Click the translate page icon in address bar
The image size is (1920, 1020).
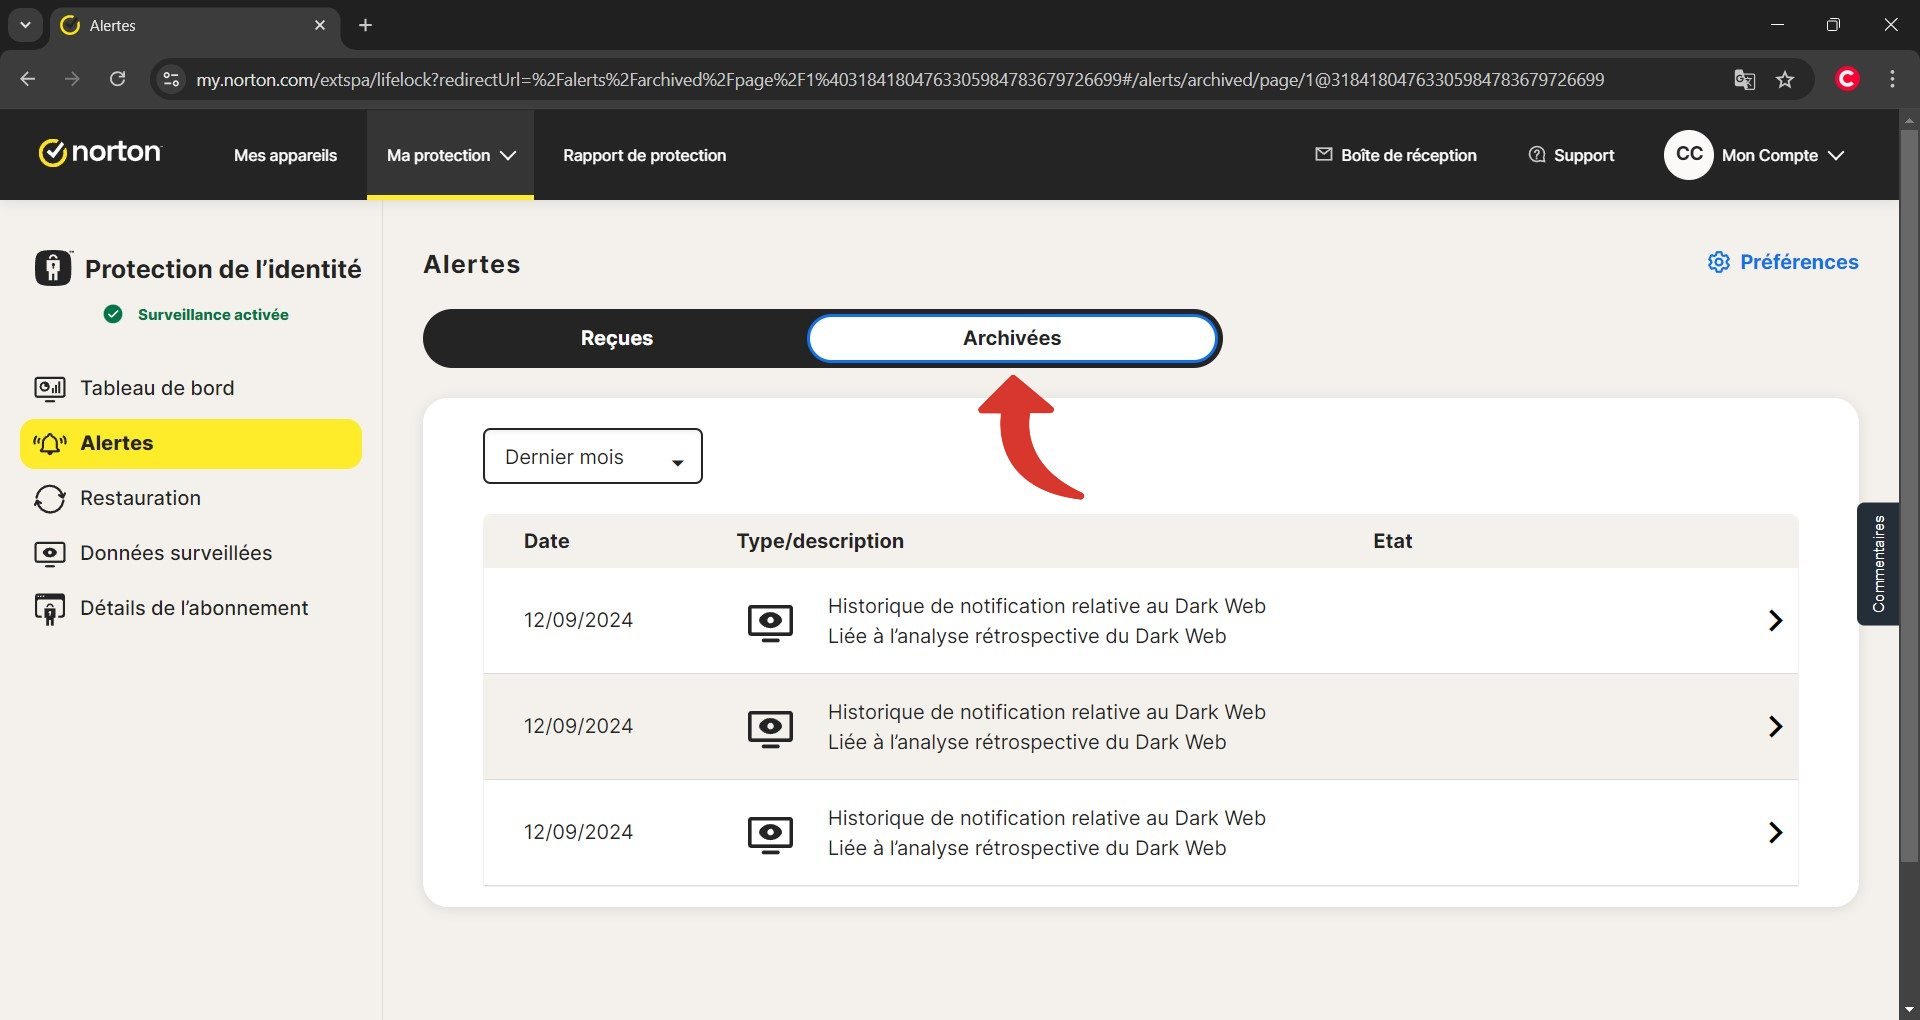1744,79
